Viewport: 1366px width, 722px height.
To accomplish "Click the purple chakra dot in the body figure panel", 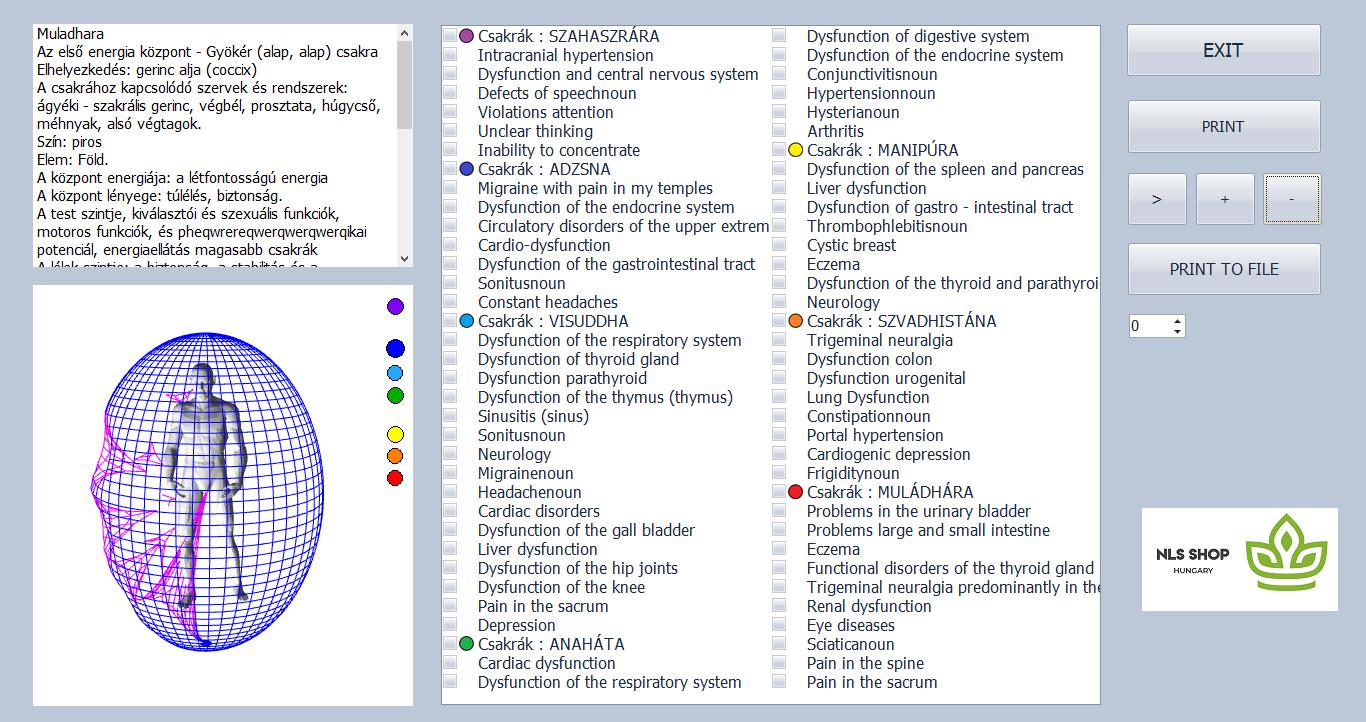I will coord(395,306).
